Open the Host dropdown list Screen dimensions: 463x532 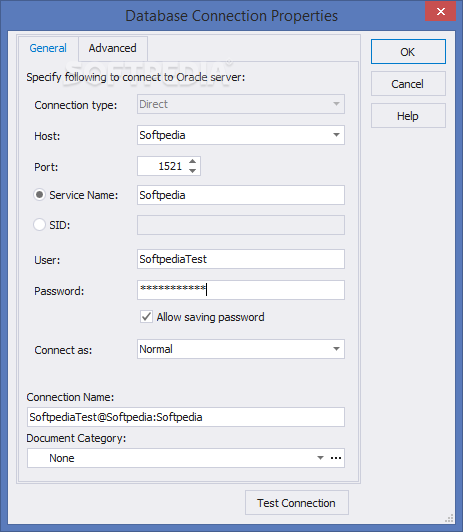coord(336,135)
